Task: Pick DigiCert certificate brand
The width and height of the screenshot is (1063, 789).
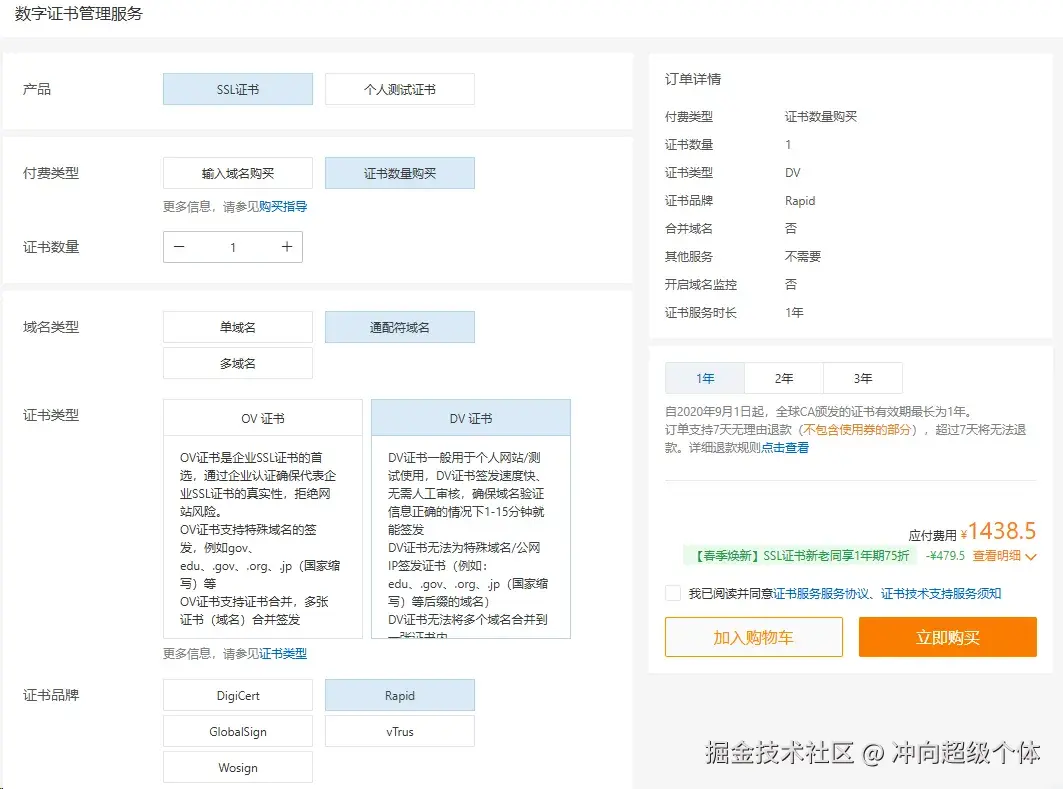Action: click(238, 695)
